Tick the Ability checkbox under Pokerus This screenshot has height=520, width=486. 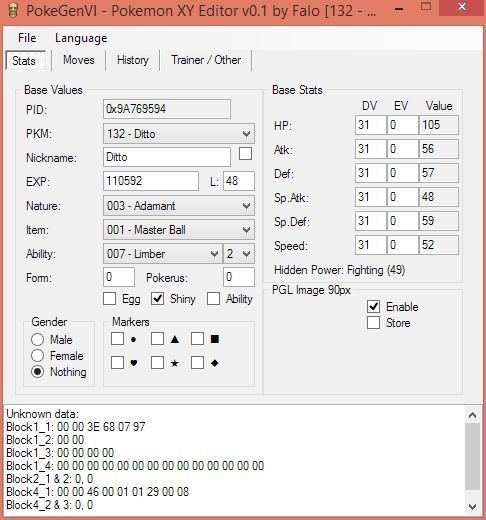point(213,299)
